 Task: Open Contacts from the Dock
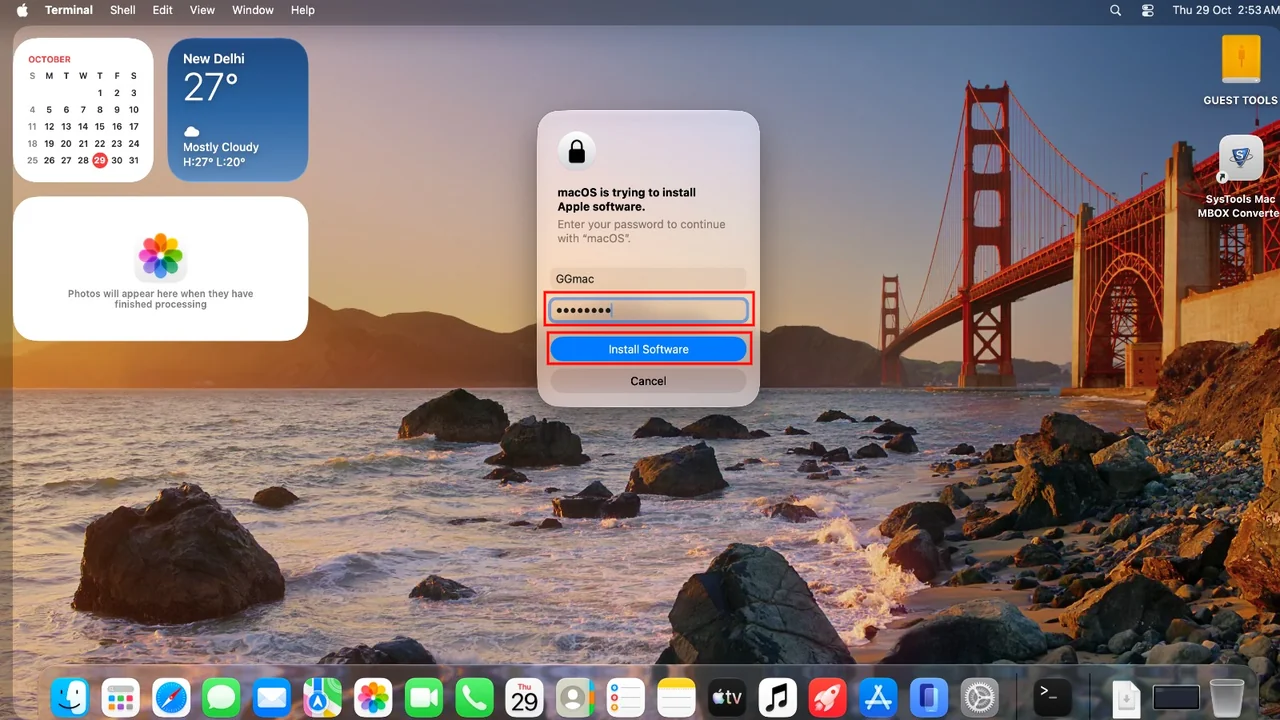[575, 697]
